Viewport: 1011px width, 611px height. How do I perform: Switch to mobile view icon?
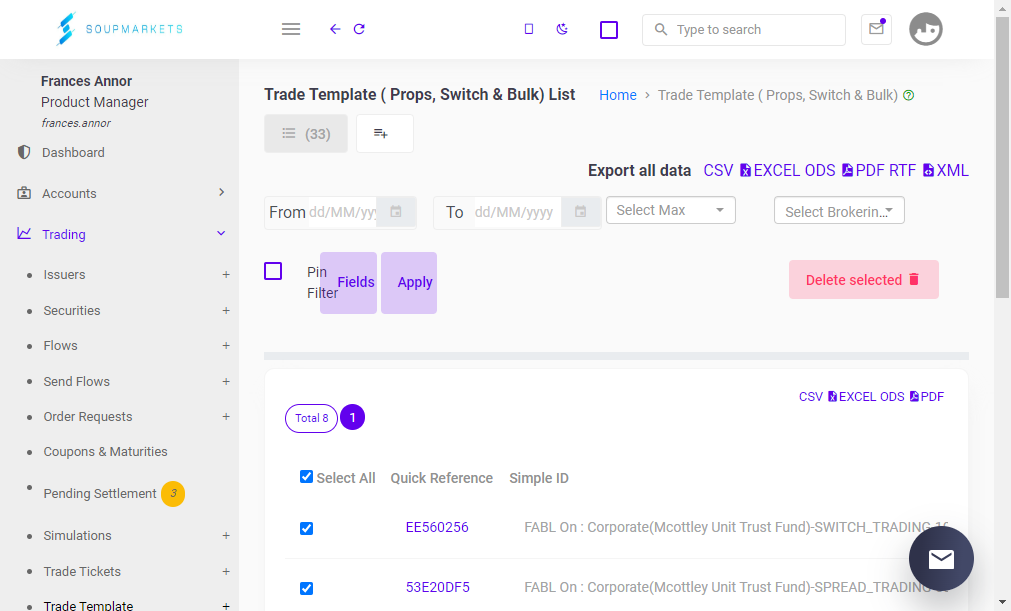pyautogui.click(x=529, y=29)
